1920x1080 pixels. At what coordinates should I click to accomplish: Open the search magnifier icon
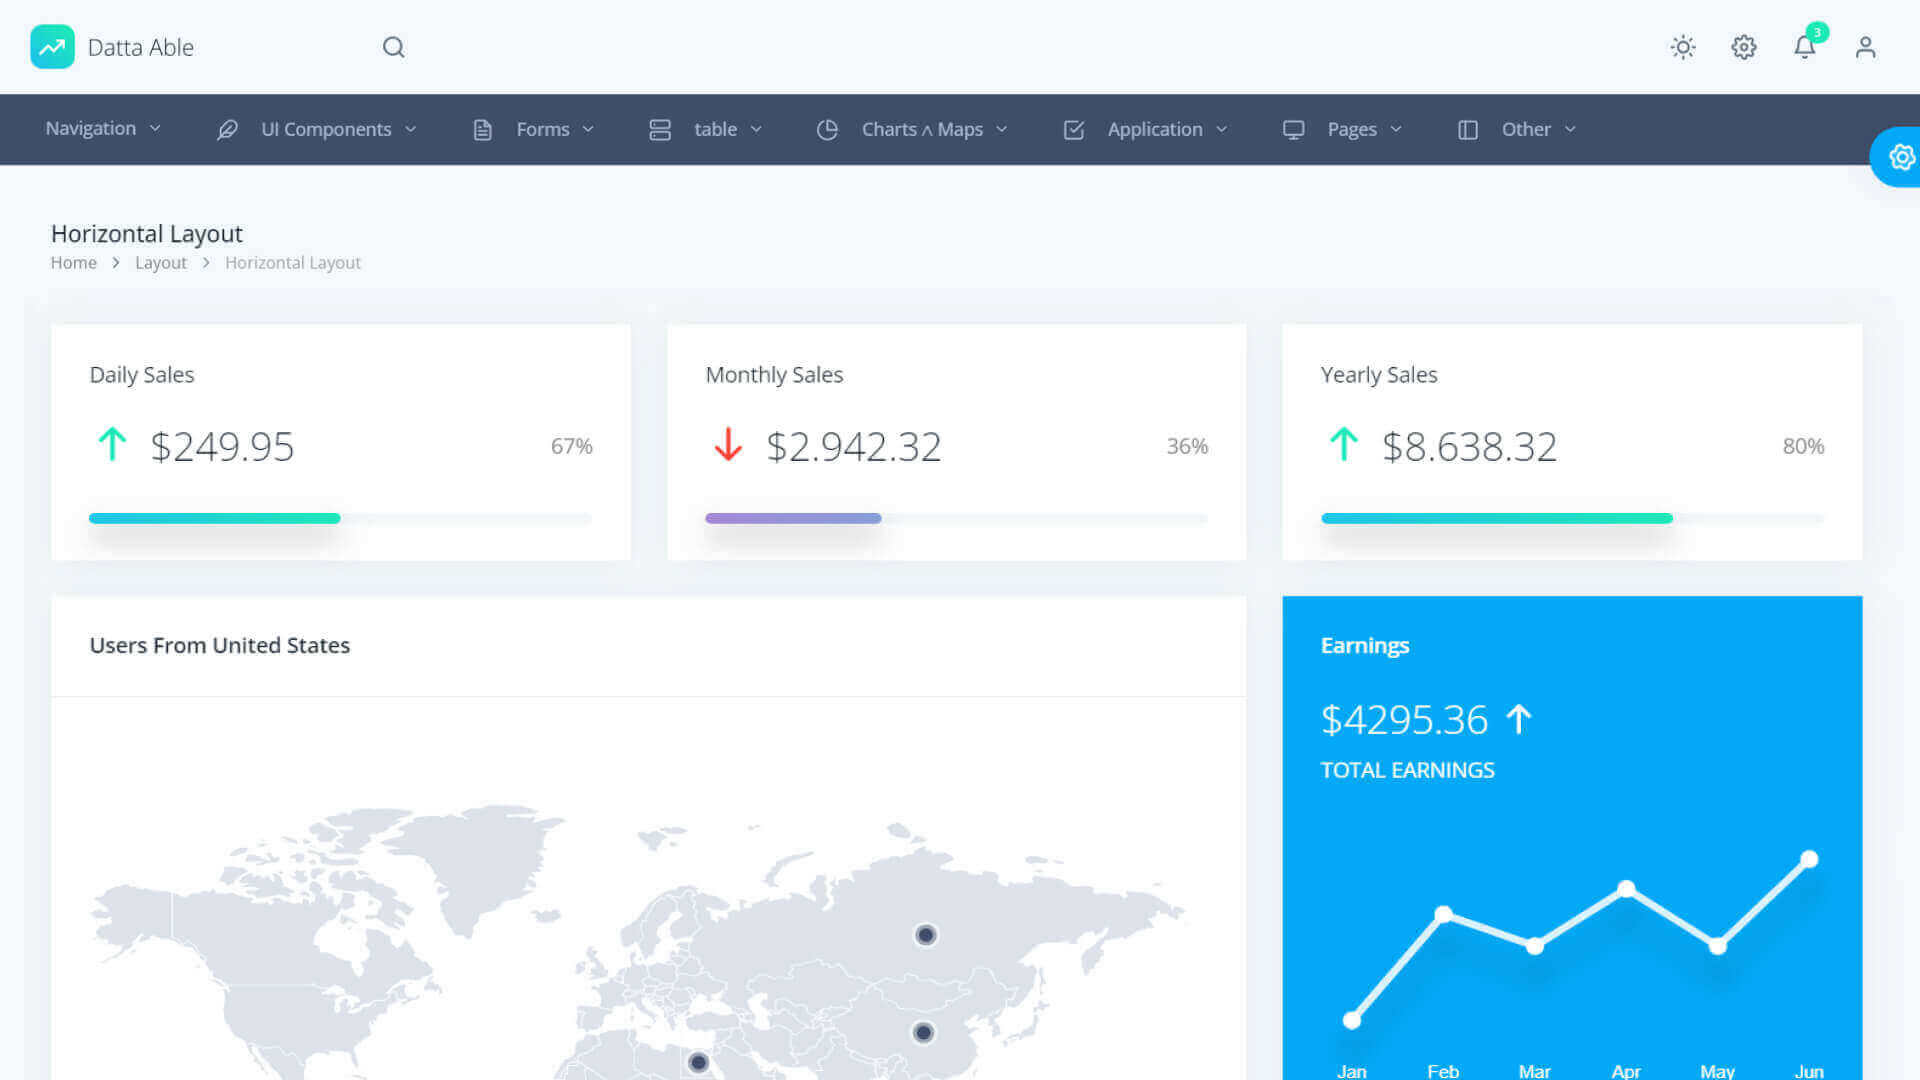pos(393,47)
